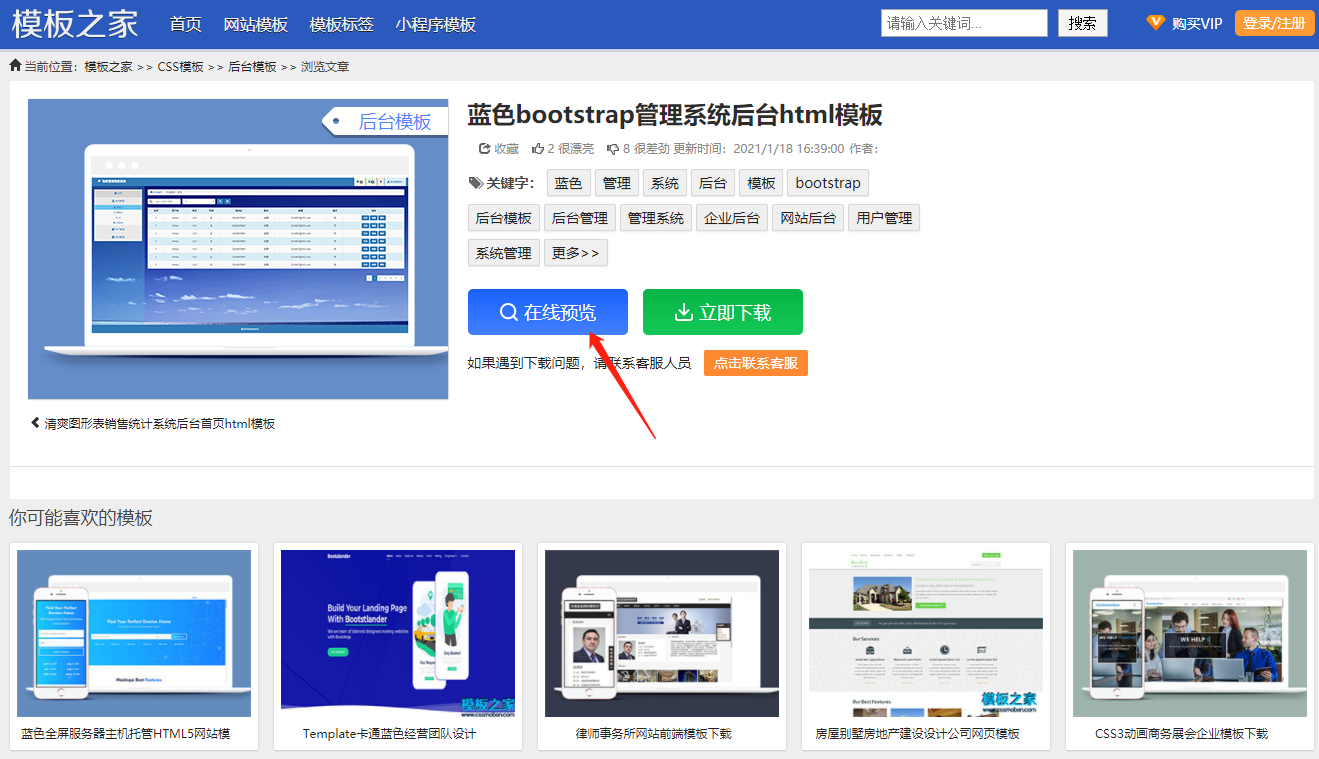Click the search keyword input field
Viewport: 1319px width, 759px height.
(961, 22)
